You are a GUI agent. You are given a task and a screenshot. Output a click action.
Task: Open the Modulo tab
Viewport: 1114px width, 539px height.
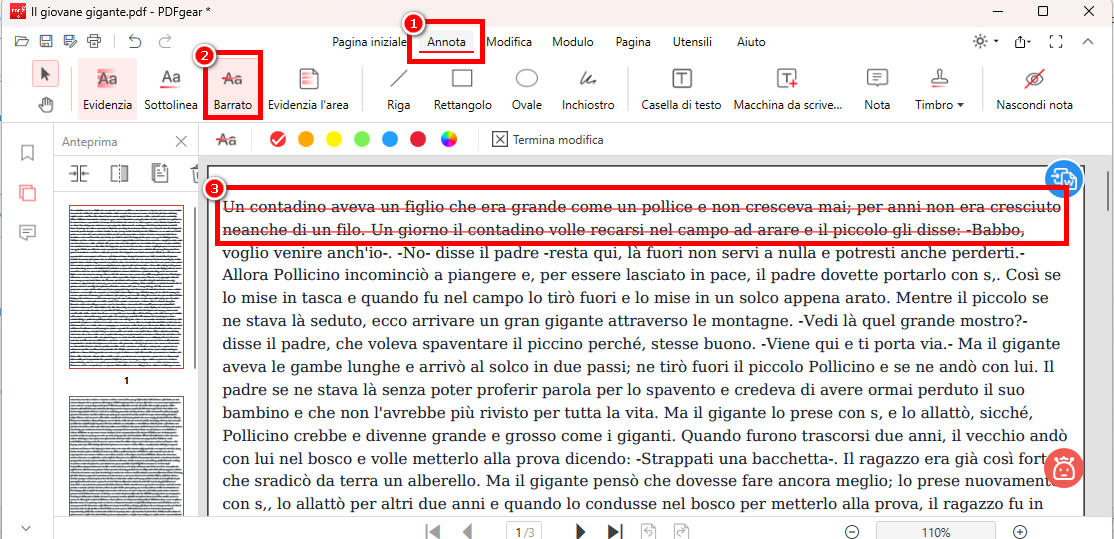click(573, 42)
